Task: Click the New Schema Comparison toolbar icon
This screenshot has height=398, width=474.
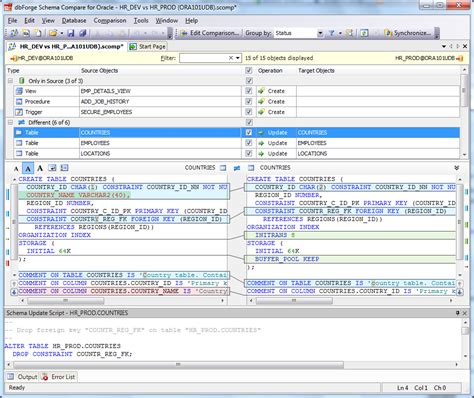Action: pos(14,33)
